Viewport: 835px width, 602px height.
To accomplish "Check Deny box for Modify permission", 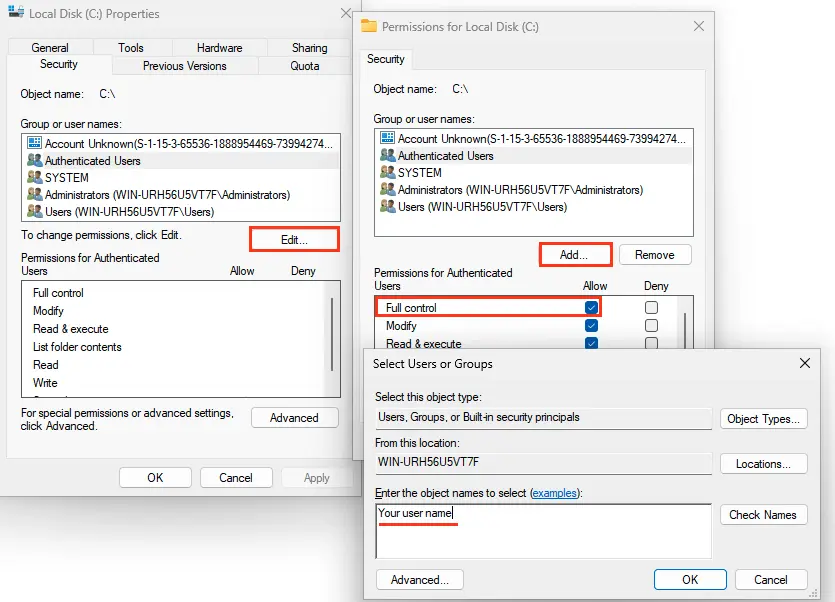I will pos(652,326).
